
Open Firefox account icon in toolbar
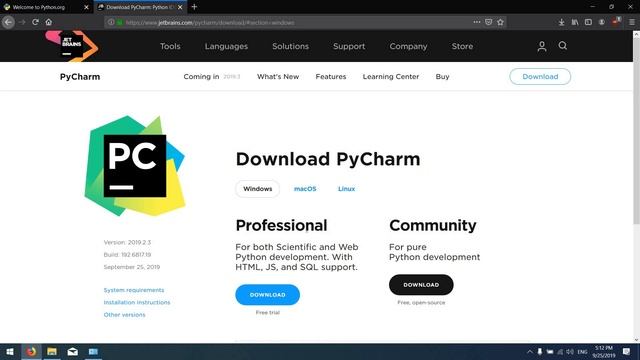tap(602, 22)
